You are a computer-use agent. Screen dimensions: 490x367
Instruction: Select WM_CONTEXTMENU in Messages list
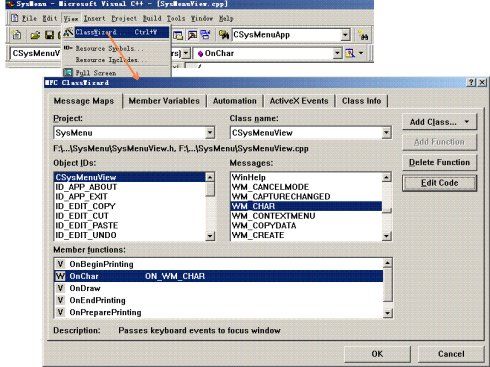[x=306, y=216]
